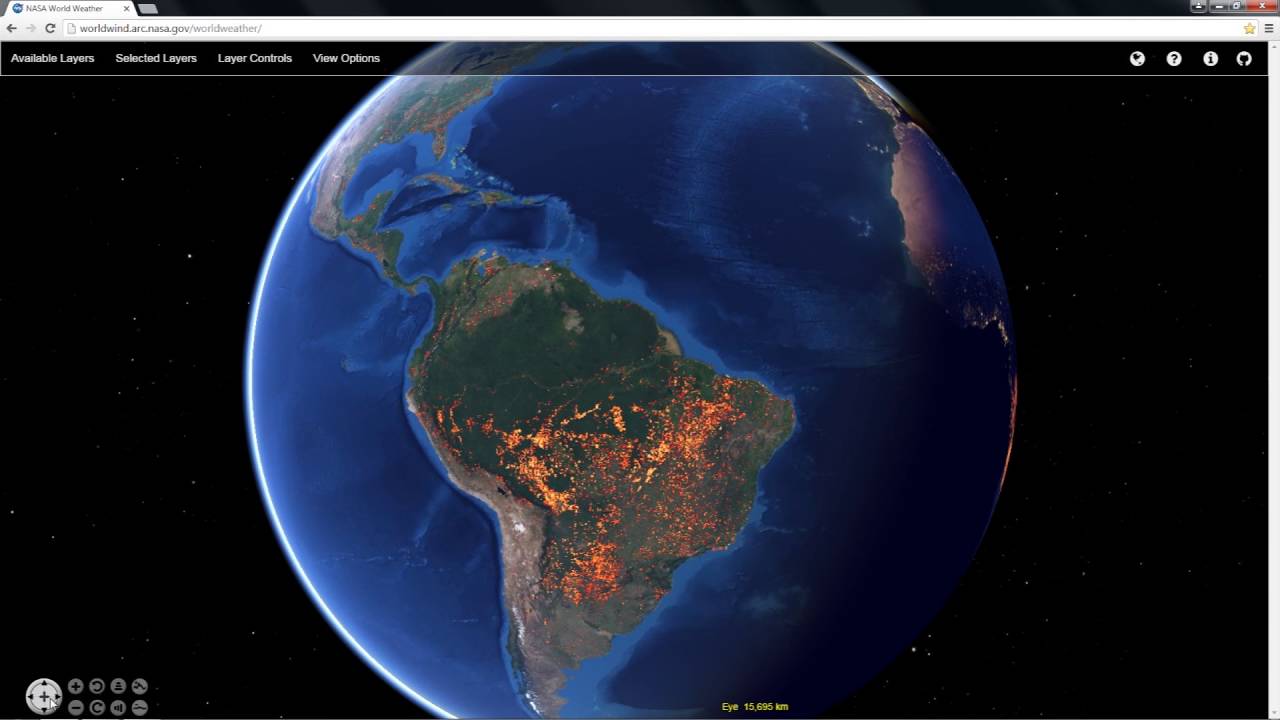Click the Chrome user profile button
Image resolution: width=1280 pixels, height=720 pixels.
[x=1198, y=6]
